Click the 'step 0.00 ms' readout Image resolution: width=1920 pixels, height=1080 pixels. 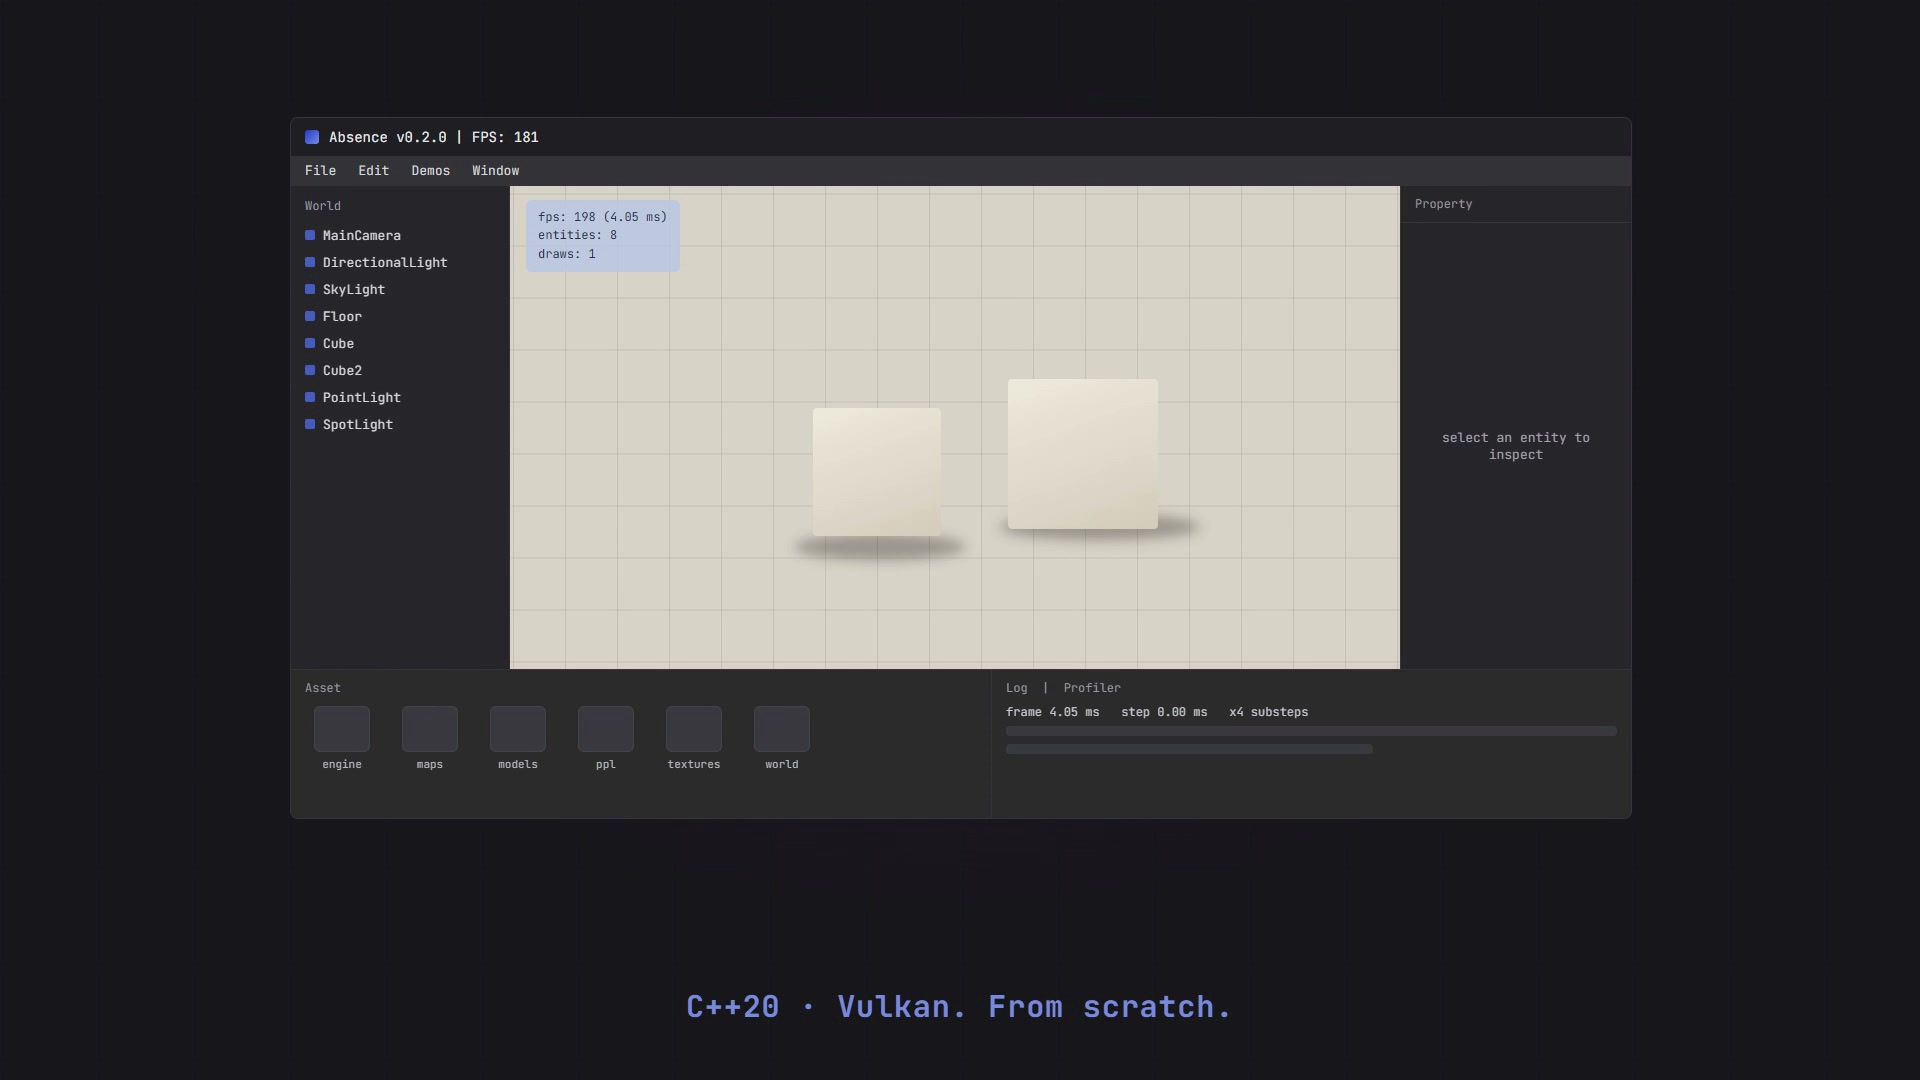point(1164,712)
